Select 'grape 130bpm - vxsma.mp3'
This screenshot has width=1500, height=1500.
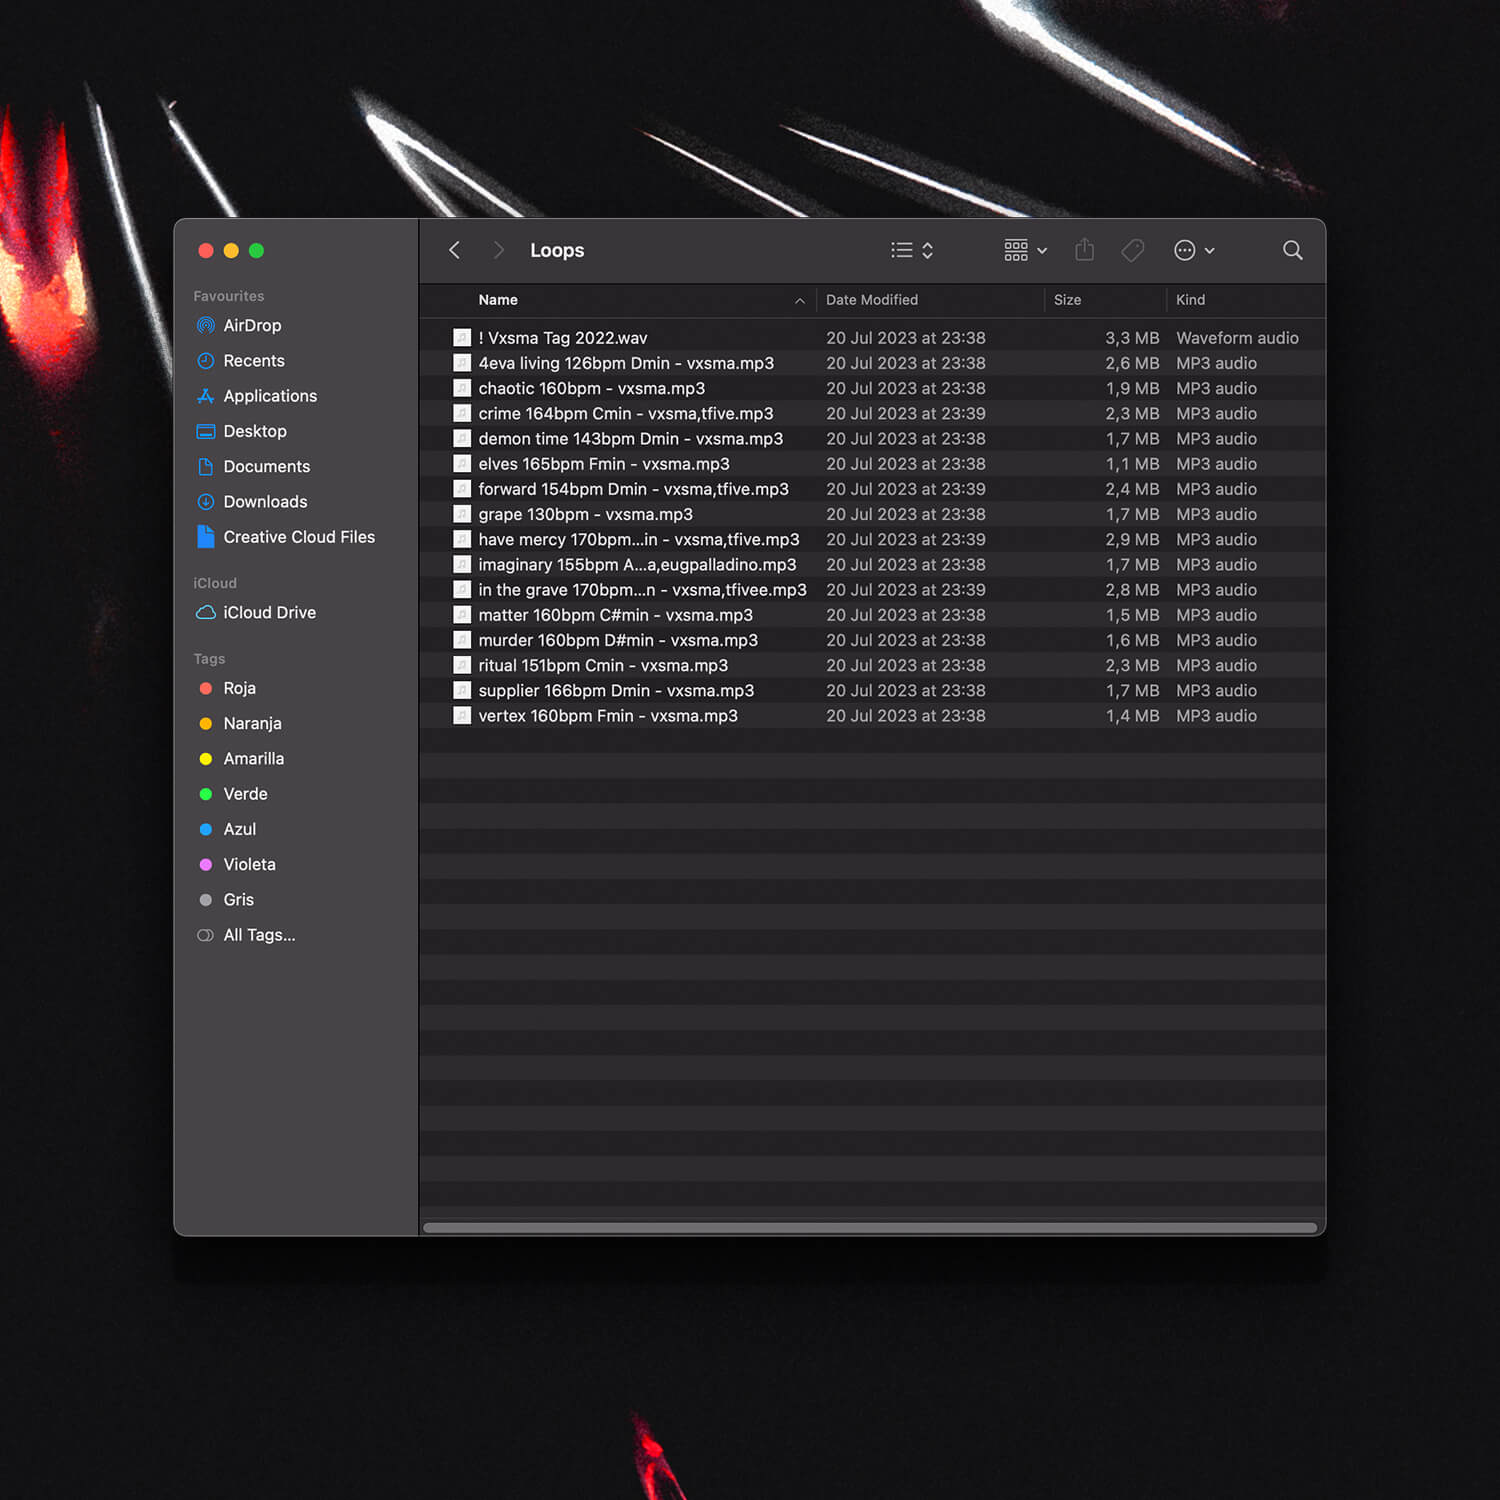(872, 514)
